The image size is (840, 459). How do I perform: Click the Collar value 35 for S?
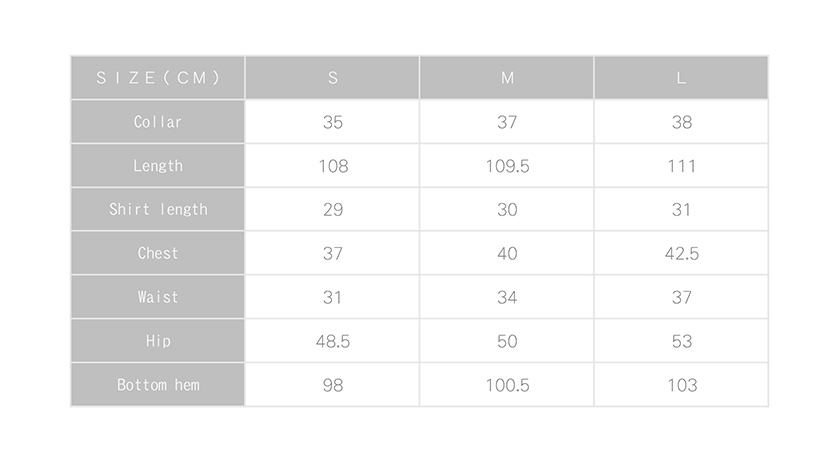click(x=333, y=122)
